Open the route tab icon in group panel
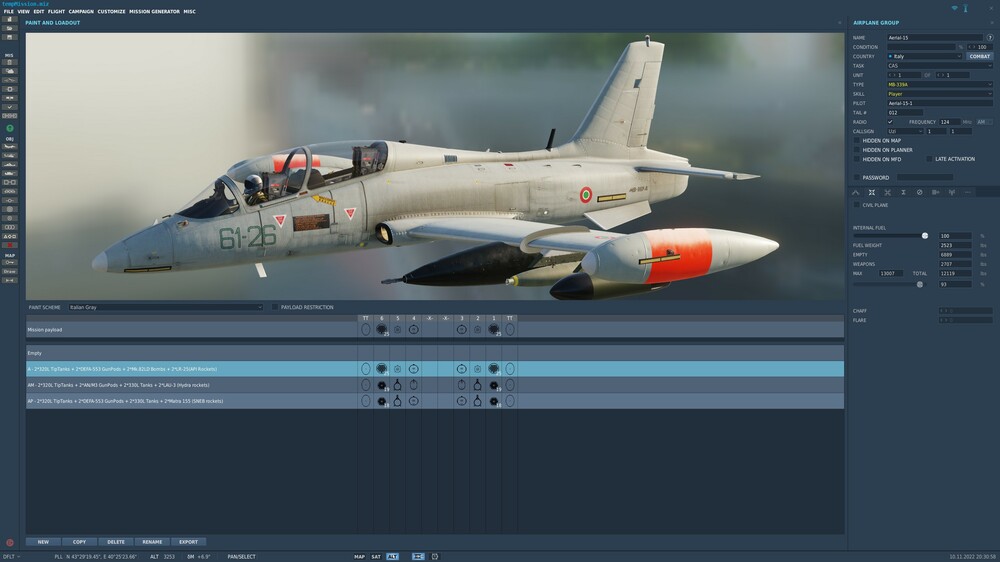 (856, 193)
